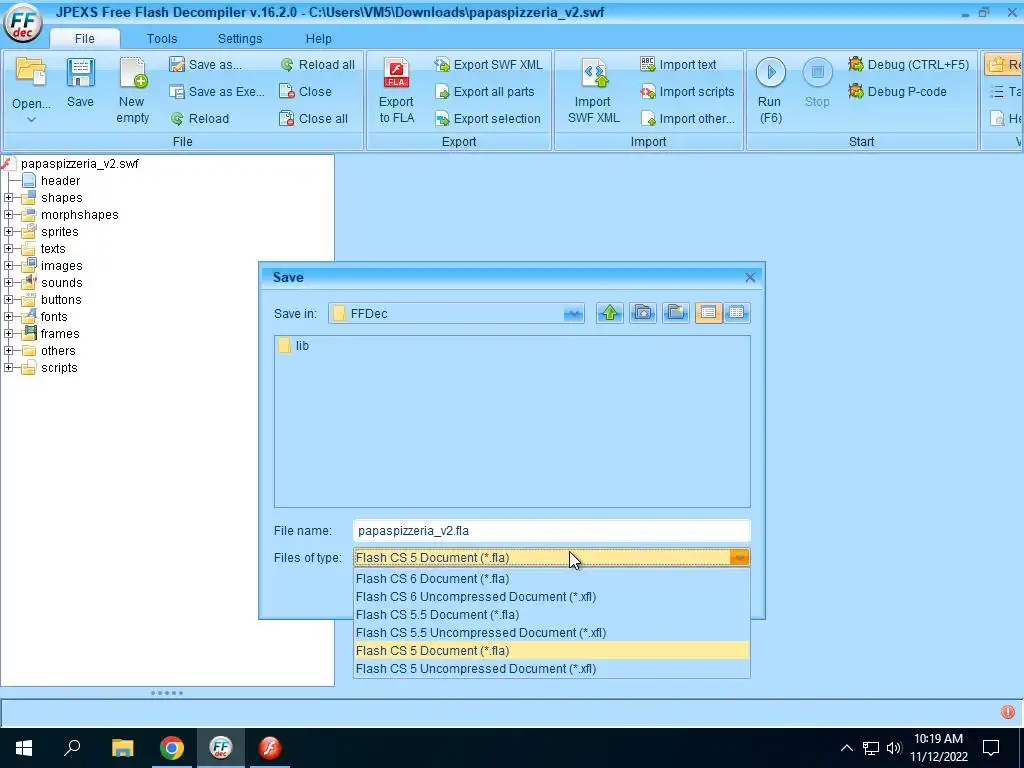Reload the current SWF file
This screenshot has width=1024, height=768.
[x=200, y=118]
